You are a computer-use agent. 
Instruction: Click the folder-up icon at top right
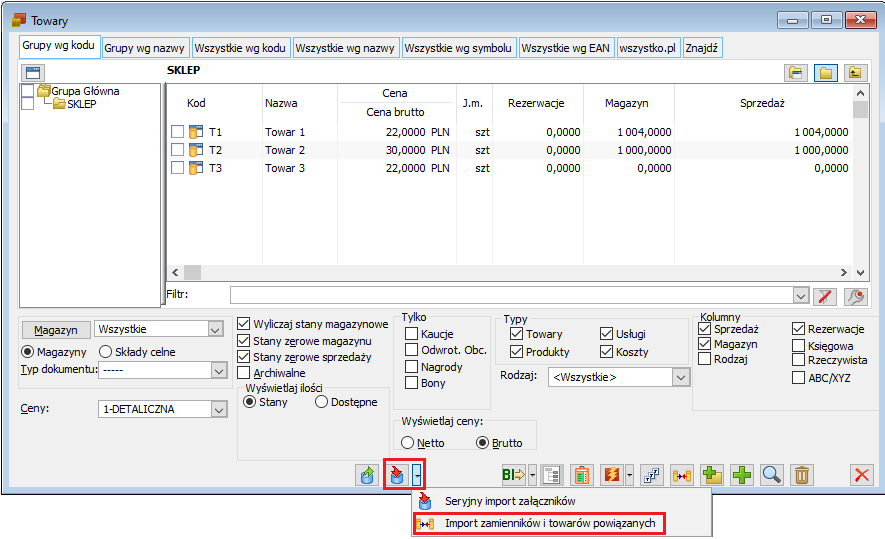856,72
